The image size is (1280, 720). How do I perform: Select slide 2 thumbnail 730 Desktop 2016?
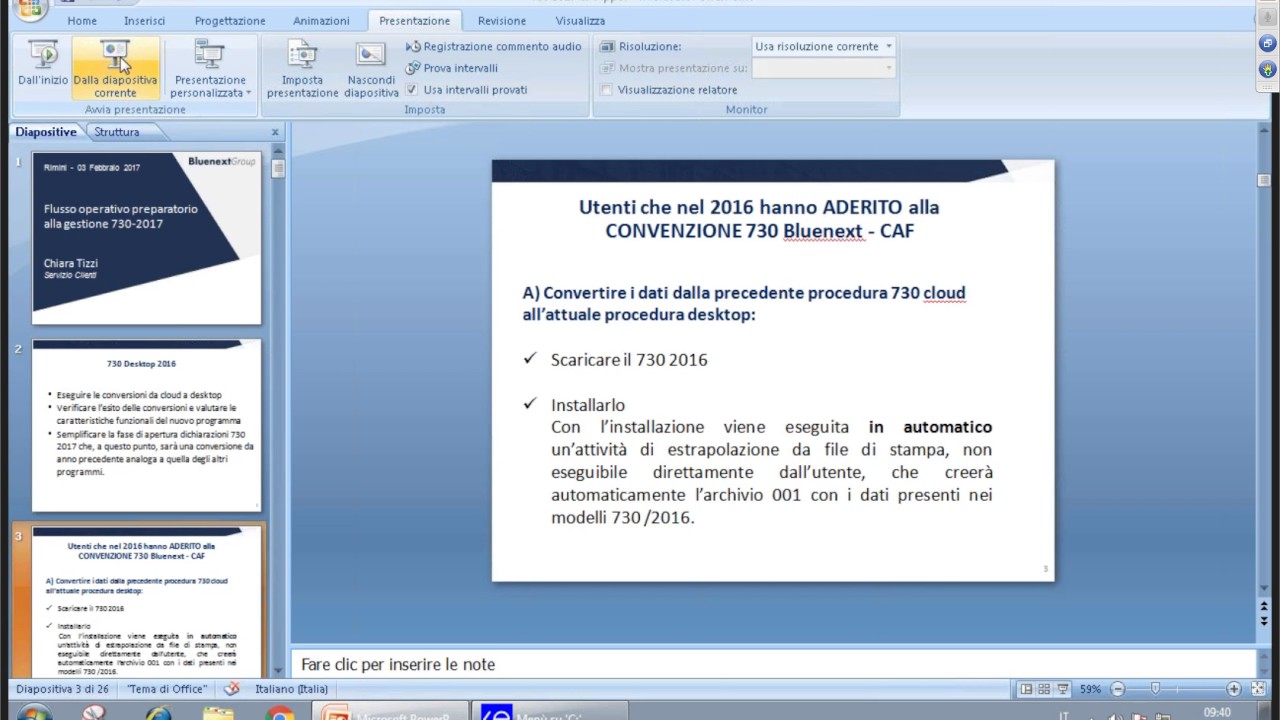147,425
